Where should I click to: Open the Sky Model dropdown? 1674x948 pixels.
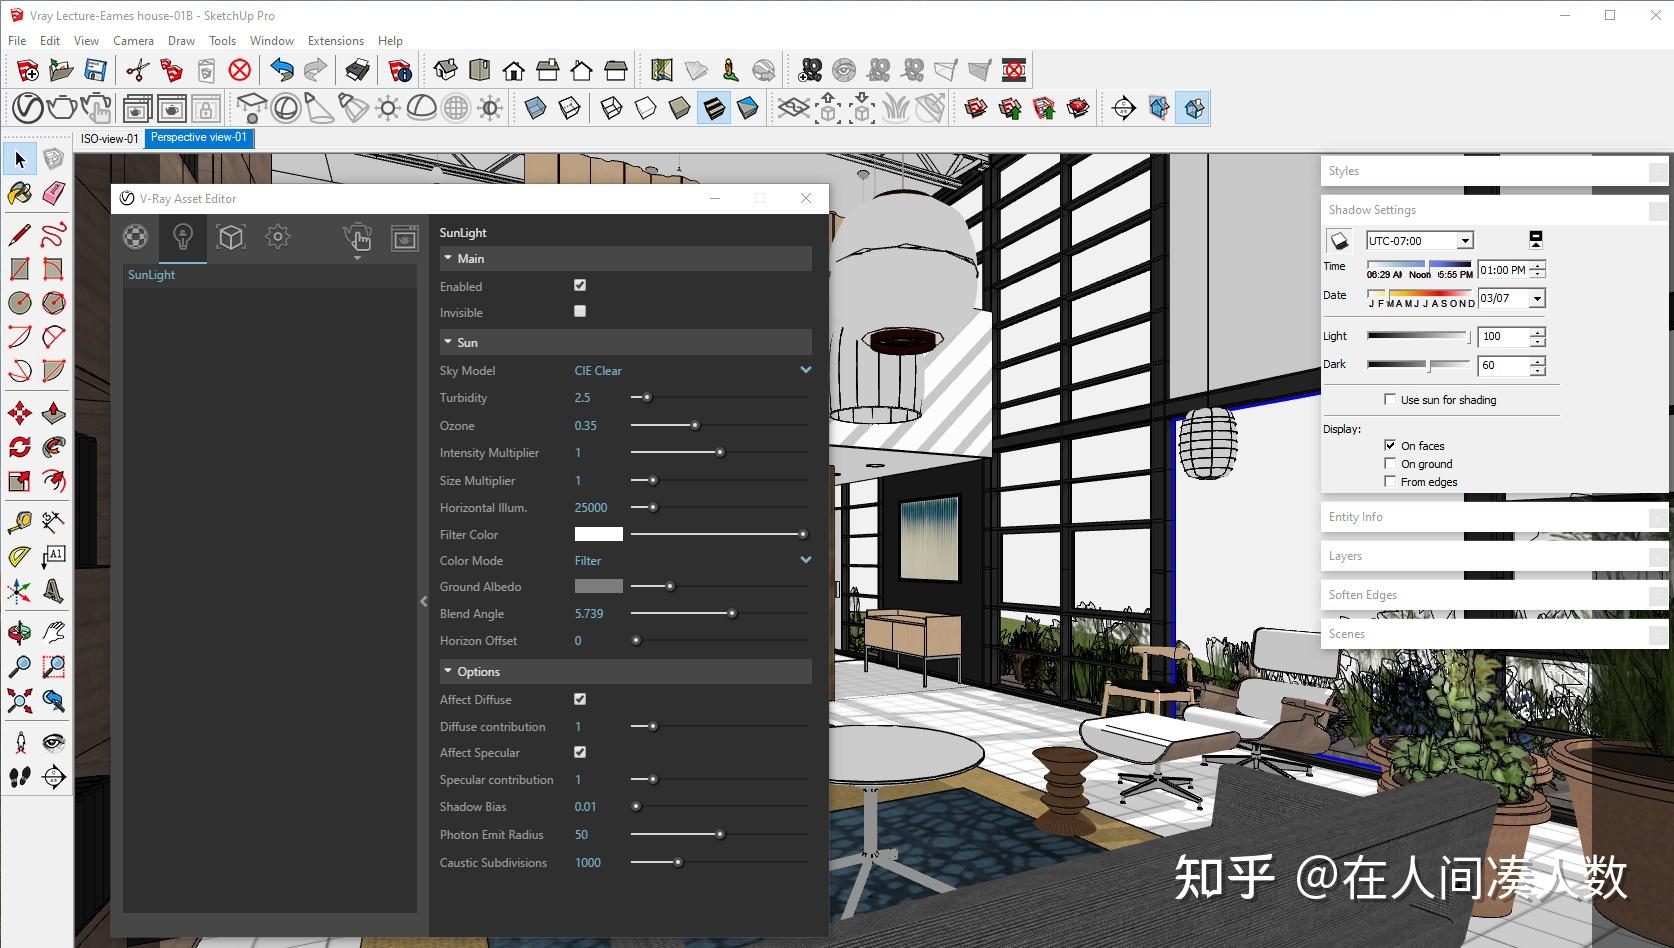(805, 370)
